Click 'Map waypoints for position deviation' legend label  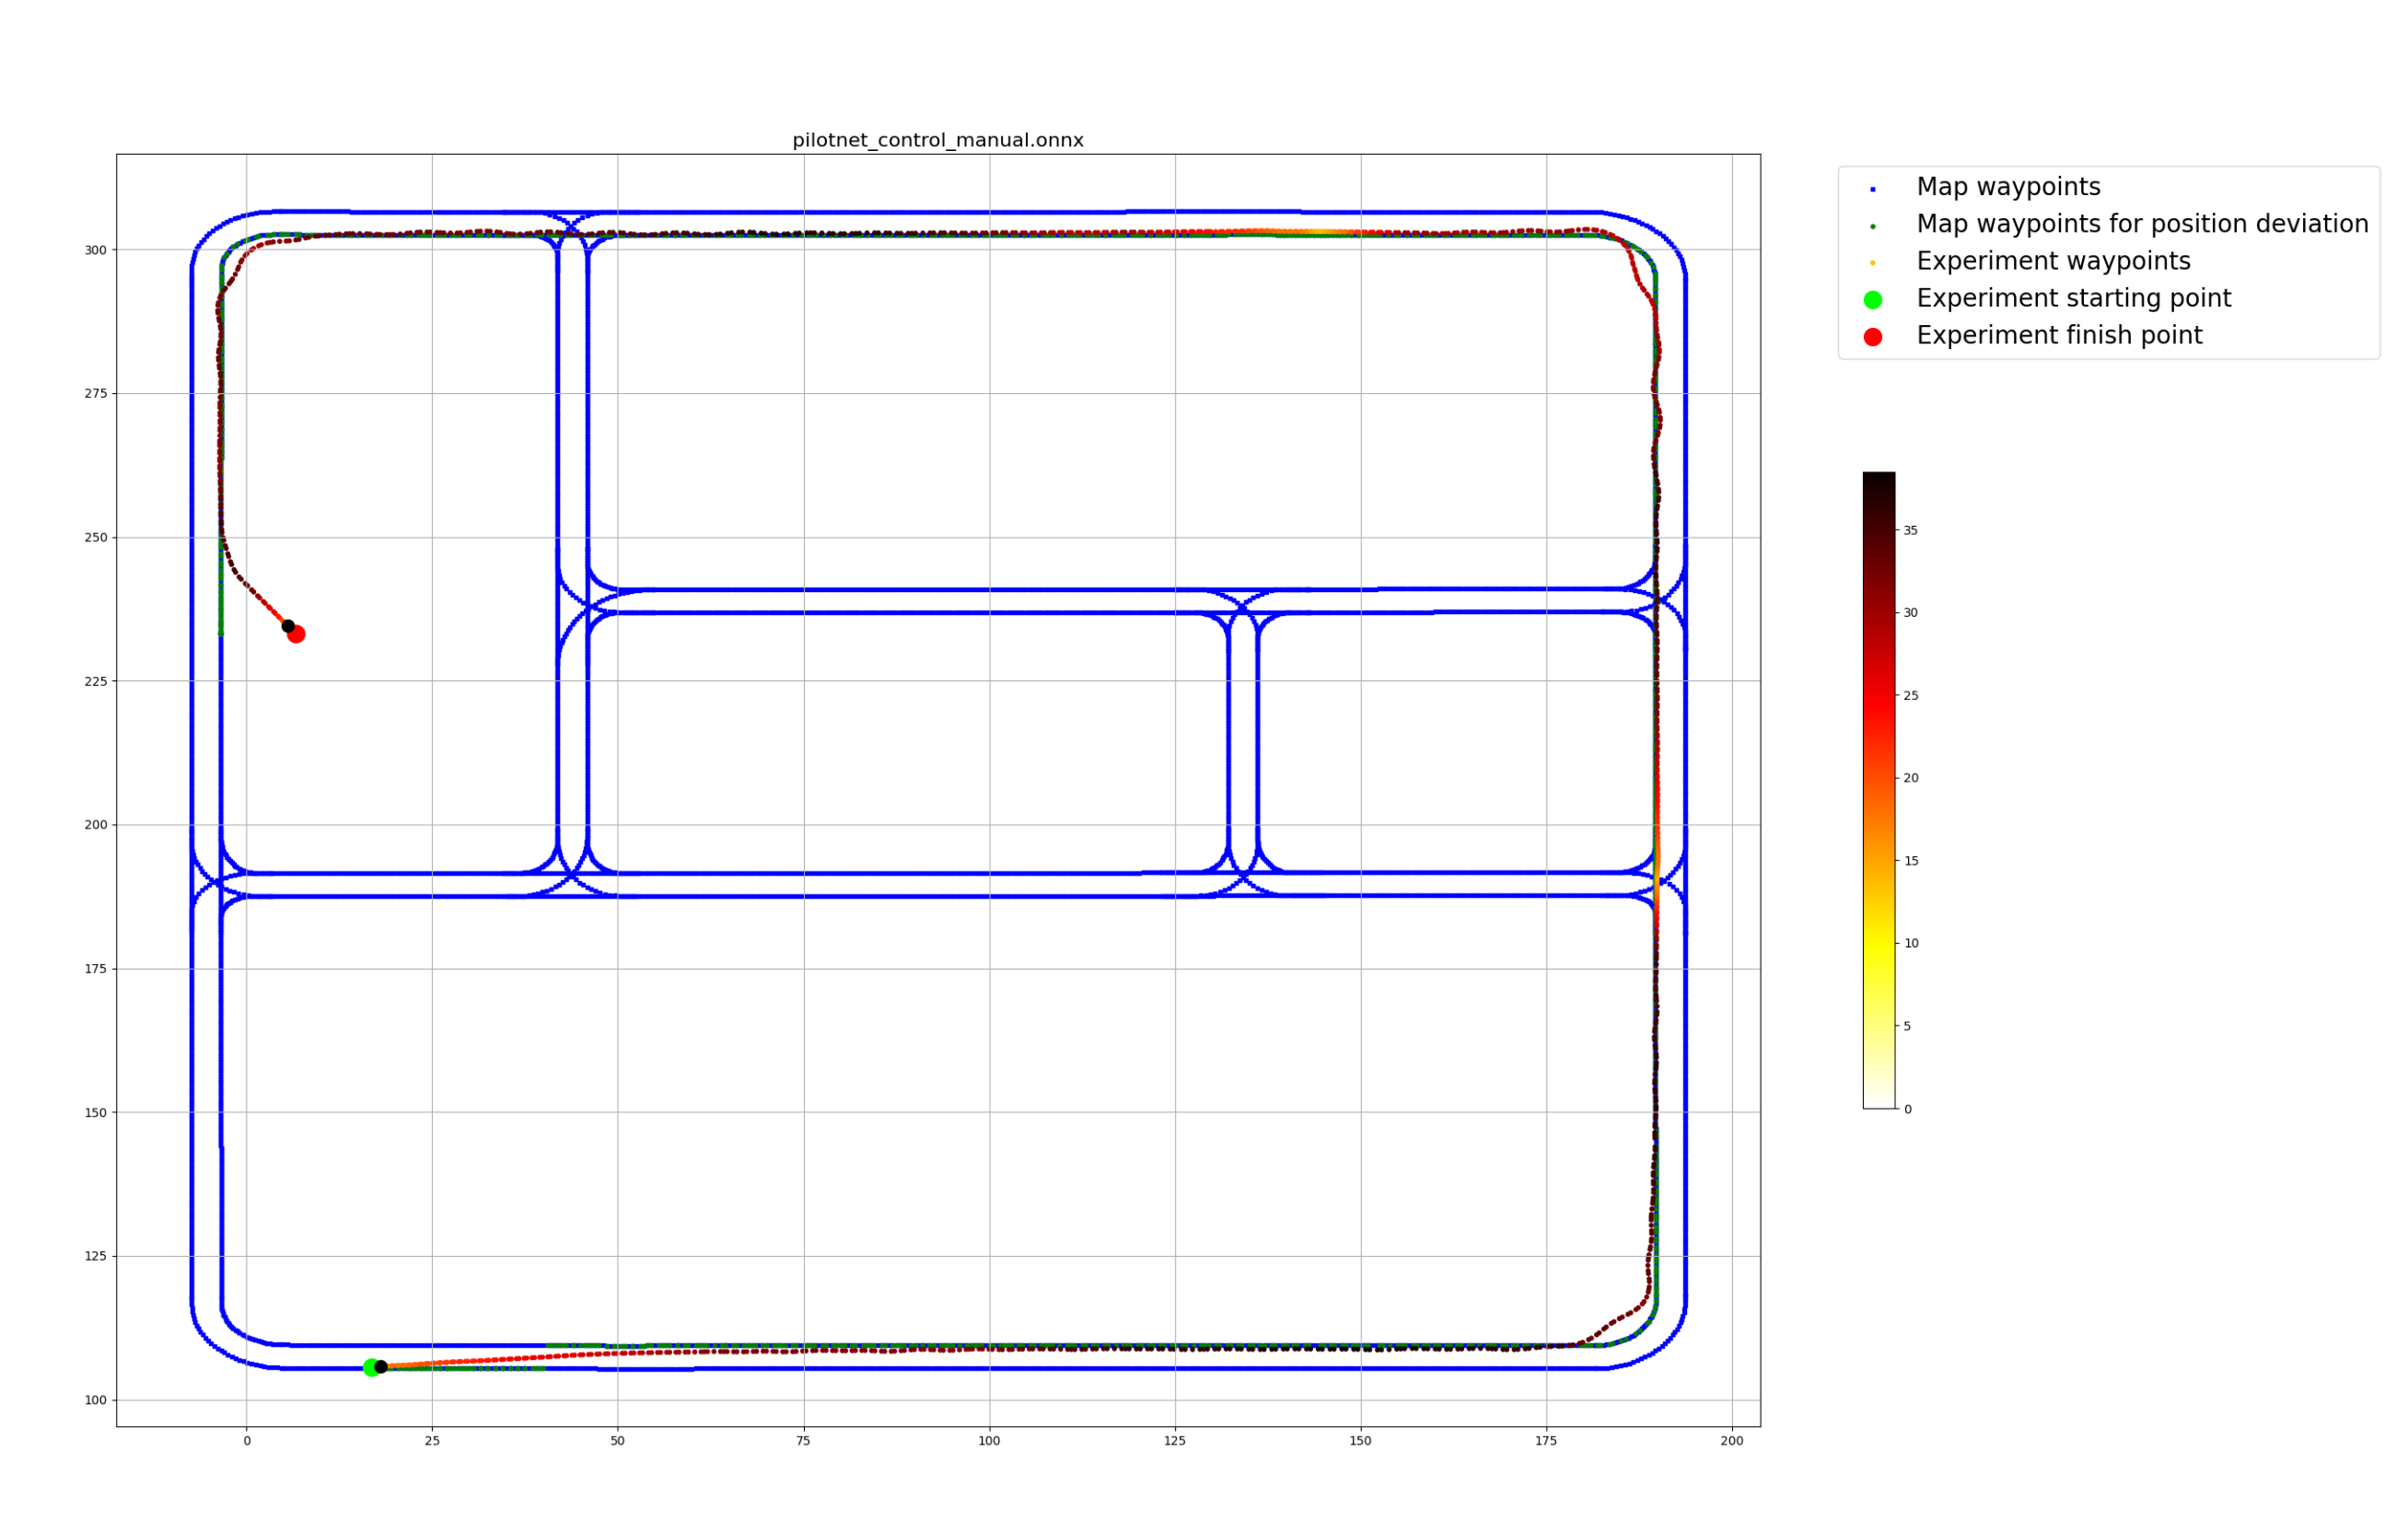coord(2142,224)
